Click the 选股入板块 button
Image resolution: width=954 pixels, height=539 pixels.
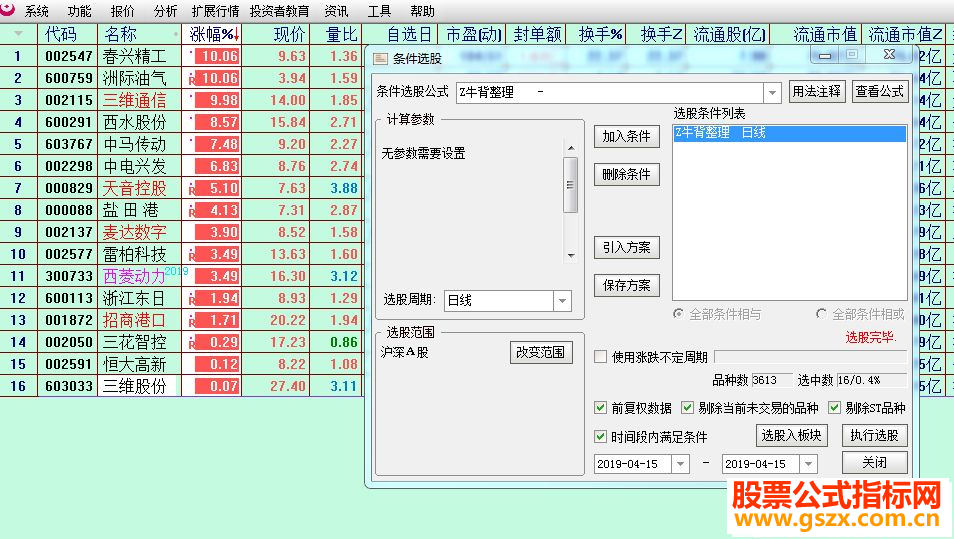[792, 436]
